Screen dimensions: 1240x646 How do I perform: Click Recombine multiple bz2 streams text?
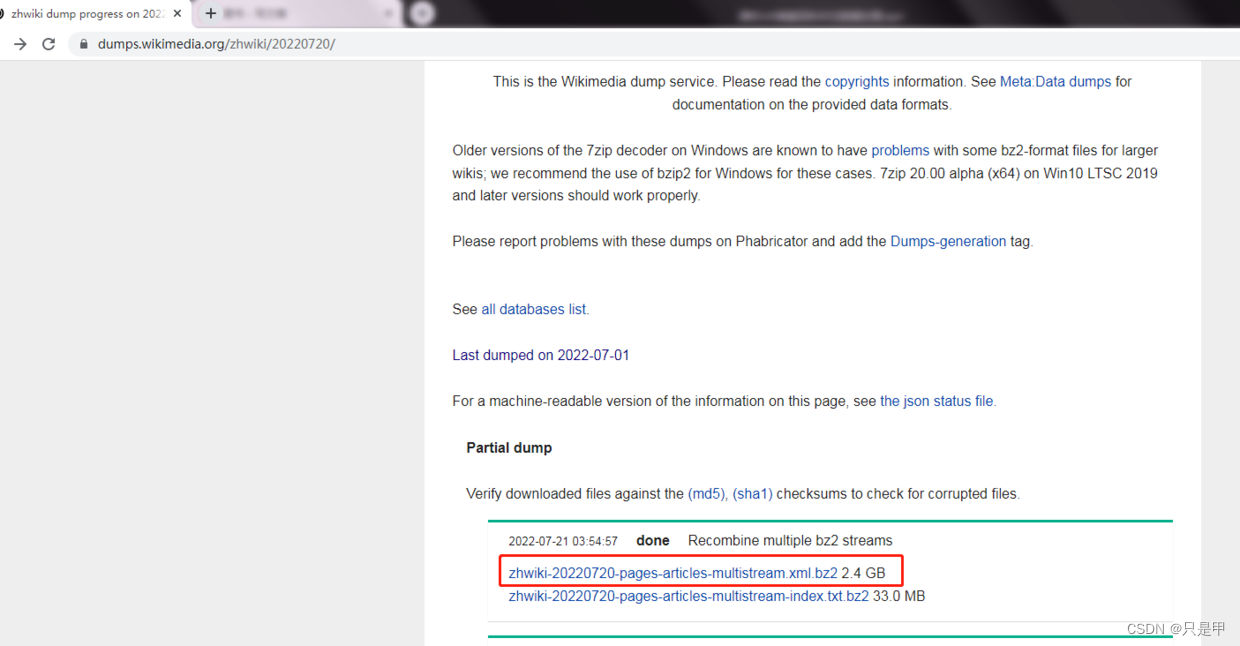(x=790, y=541)
